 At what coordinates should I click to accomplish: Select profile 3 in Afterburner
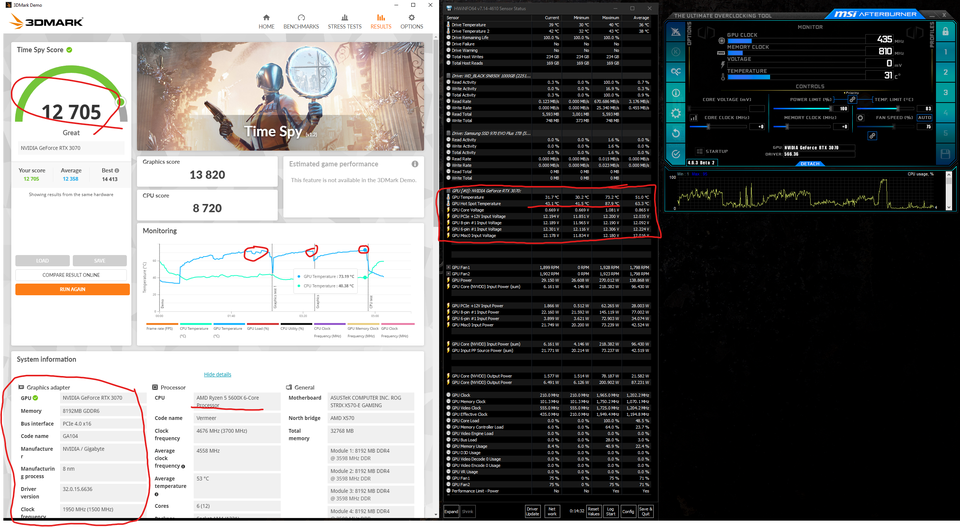(x=945, y=92)
